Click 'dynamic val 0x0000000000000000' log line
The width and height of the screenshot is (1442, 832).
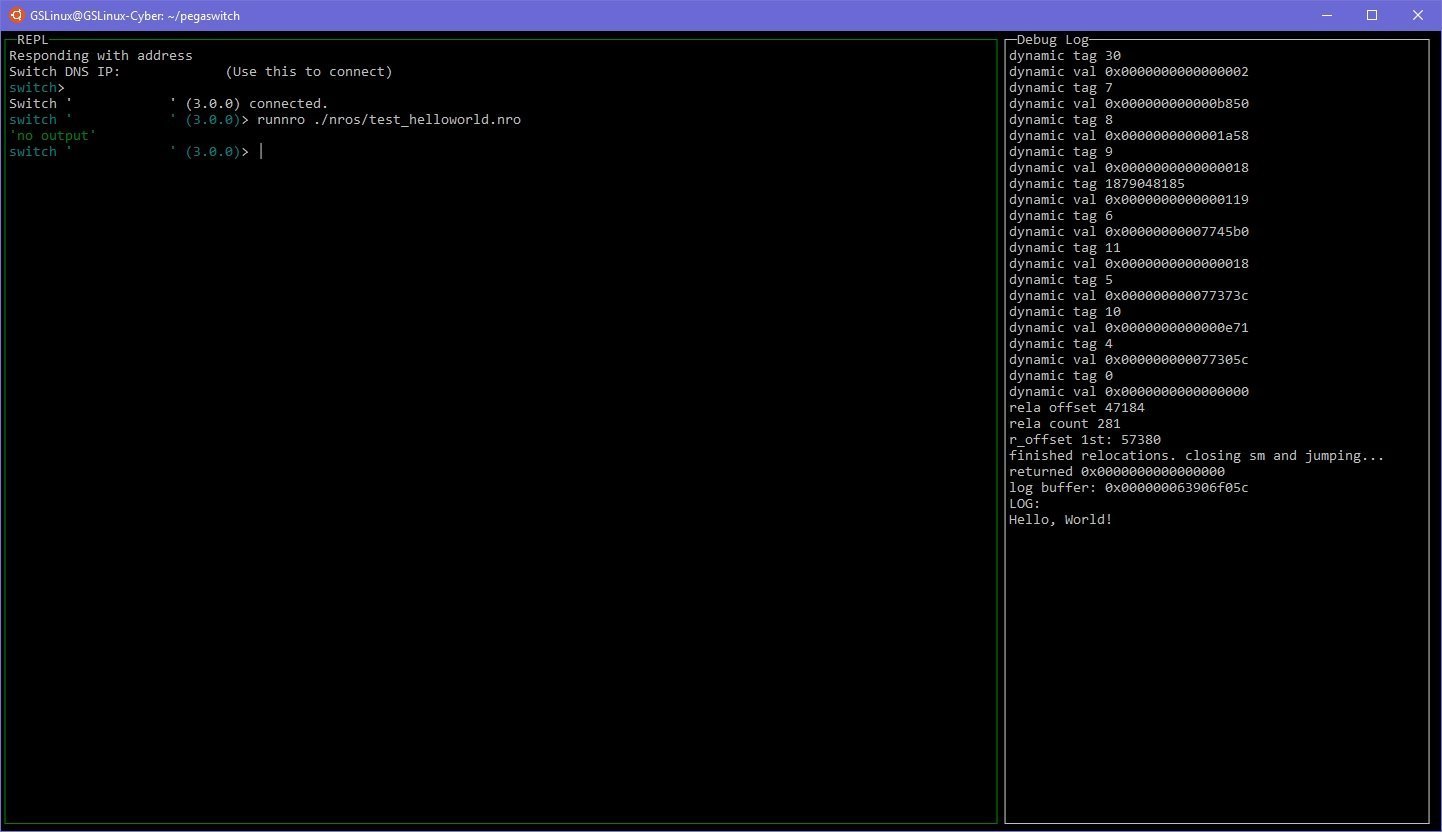click(x=1129, y=392)
